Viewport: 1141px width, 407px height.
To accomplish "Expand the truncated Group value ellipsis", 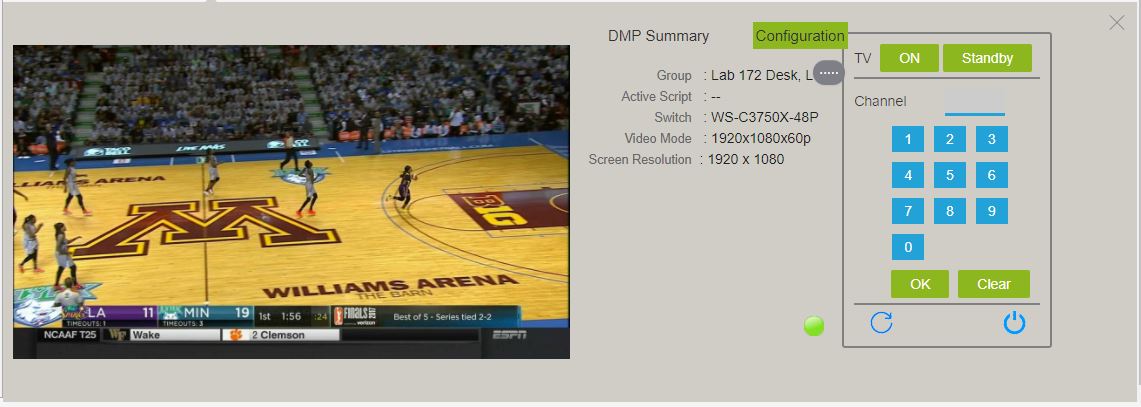I will click(828, 73).
